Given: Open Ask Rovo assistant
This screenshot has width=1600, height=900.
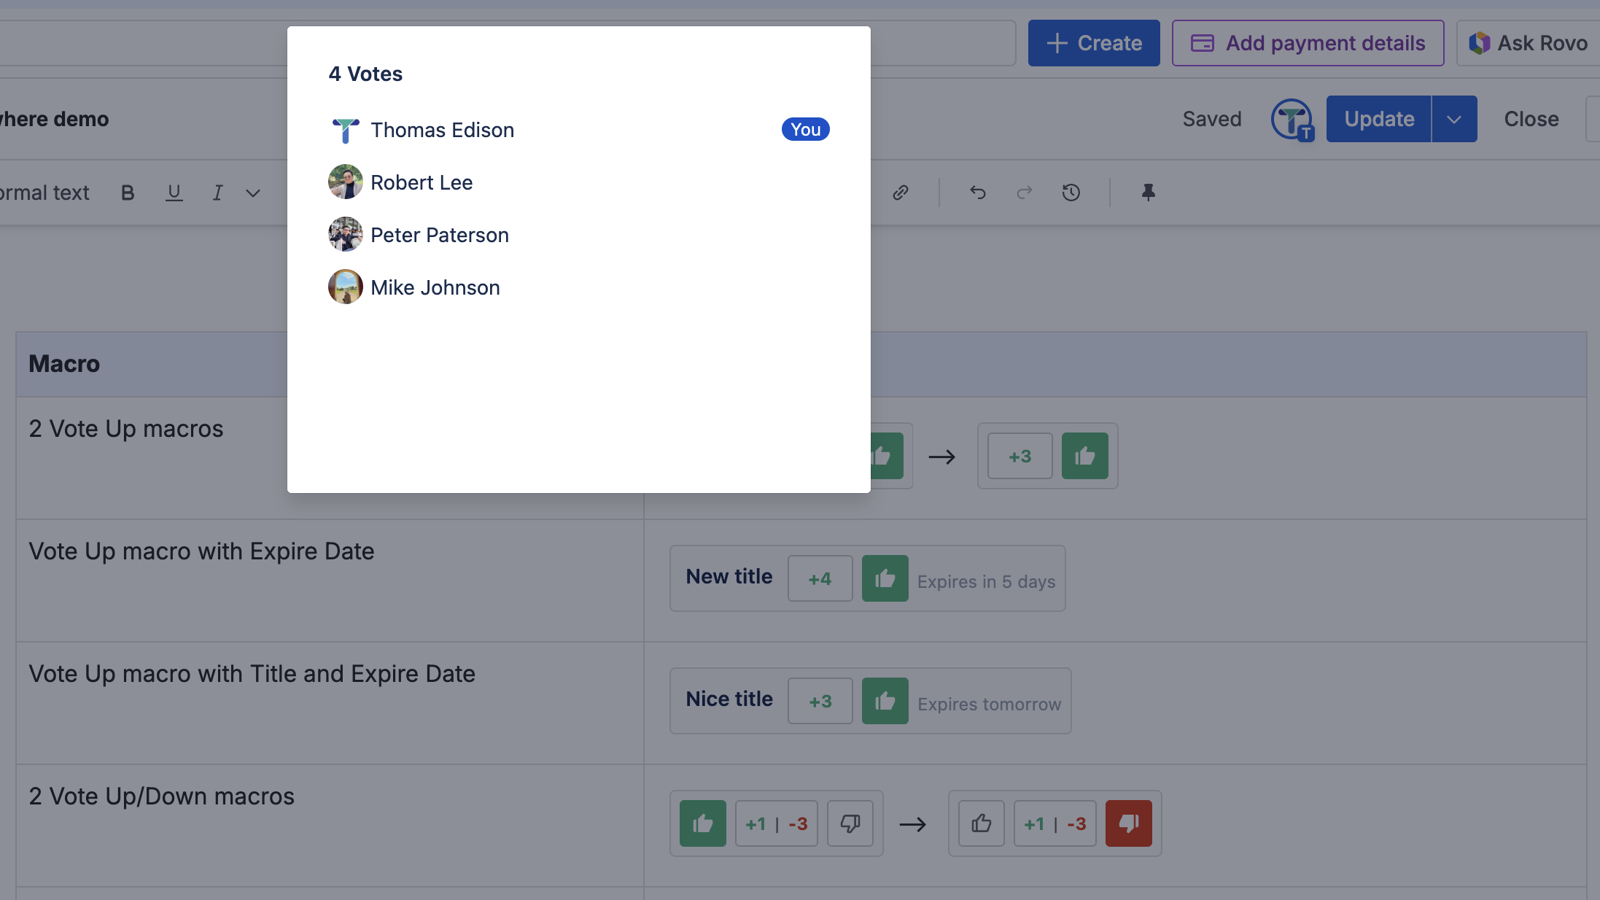Looking at the screenshot, I should (x=1528, y=43).
